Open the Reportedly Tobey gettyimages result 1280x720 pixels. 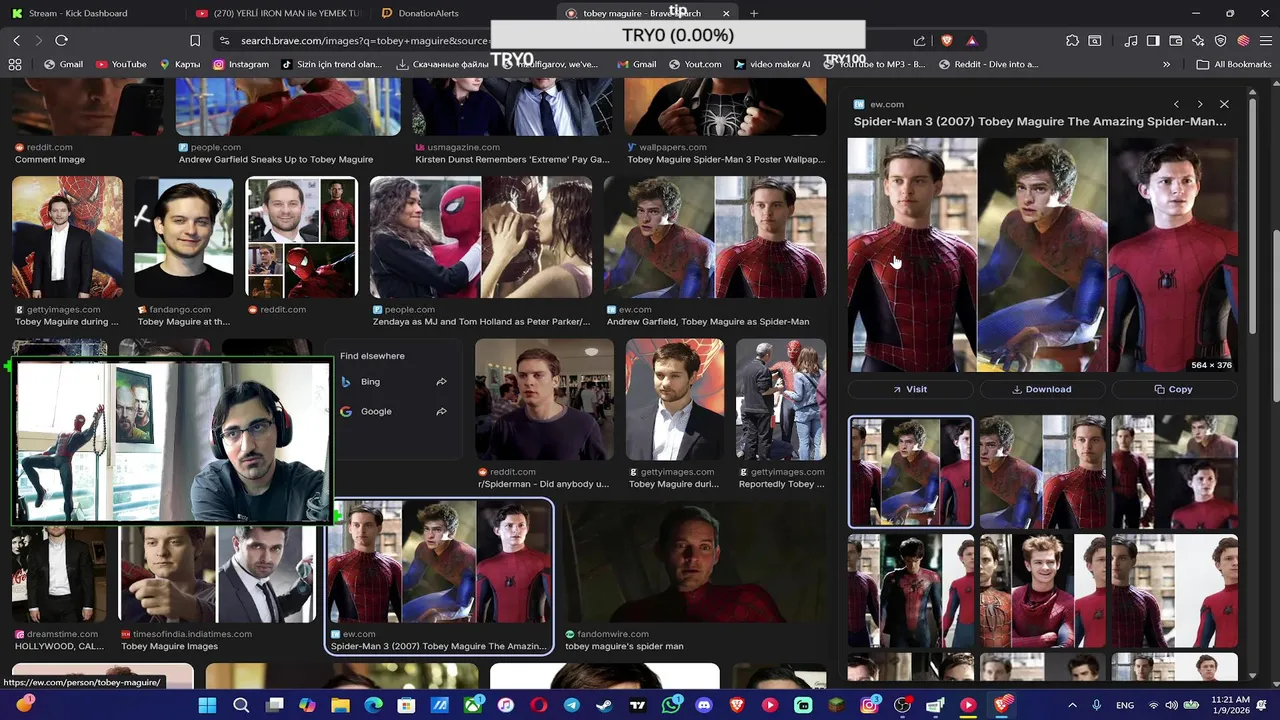(781, 399)
